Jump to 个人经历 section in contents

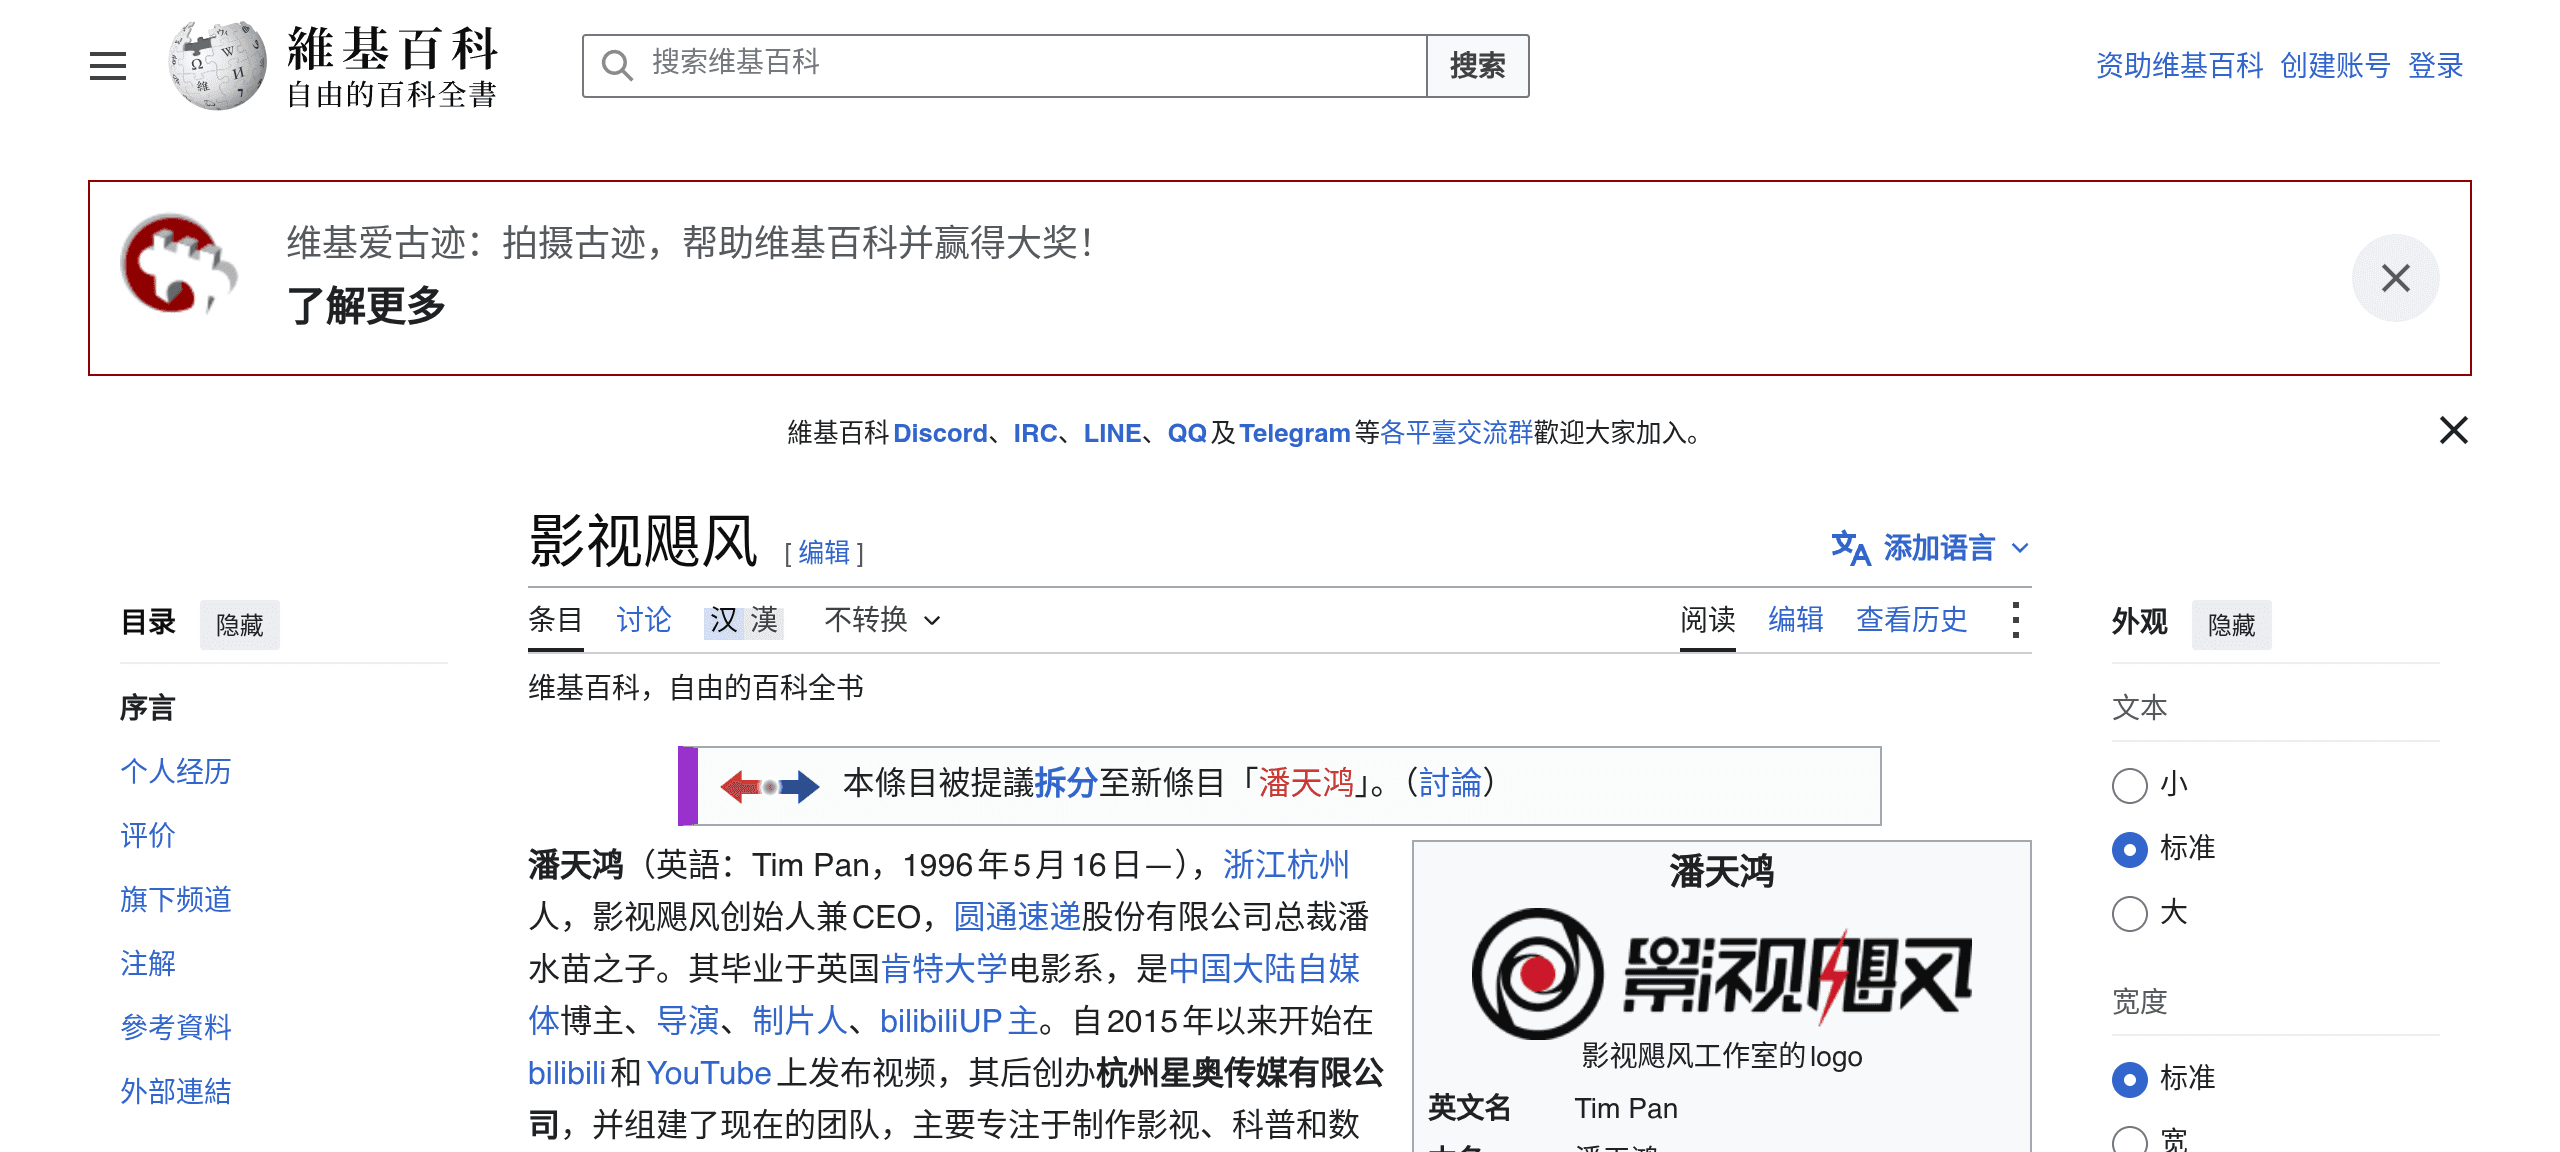coord(176,771)
